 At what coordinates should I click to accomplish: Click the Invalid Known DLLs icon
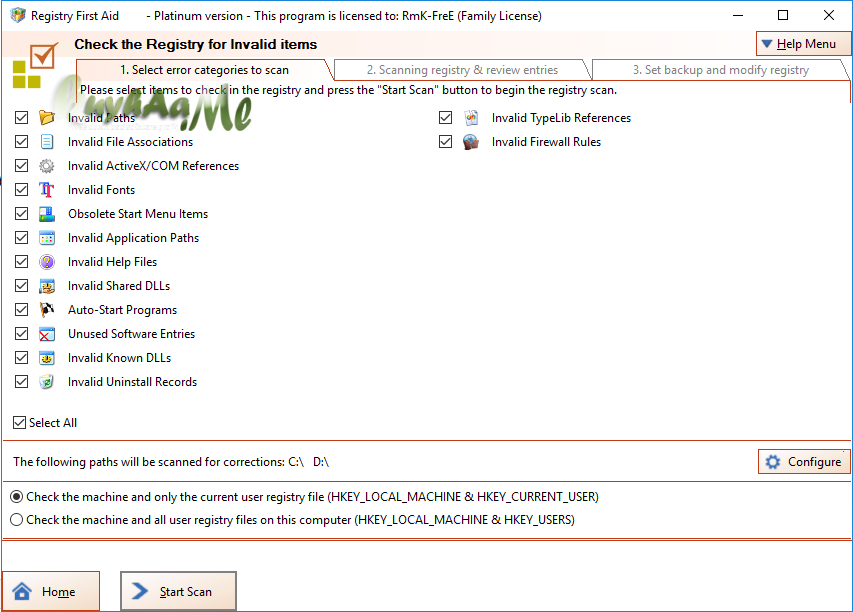47,357
